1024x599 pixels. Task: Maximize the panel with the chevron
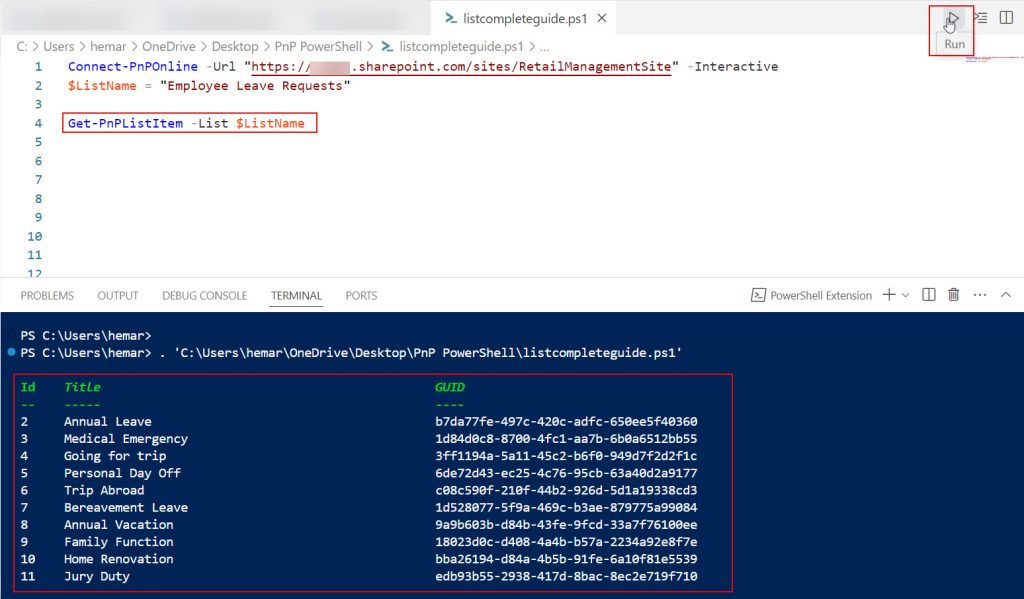1006,295
